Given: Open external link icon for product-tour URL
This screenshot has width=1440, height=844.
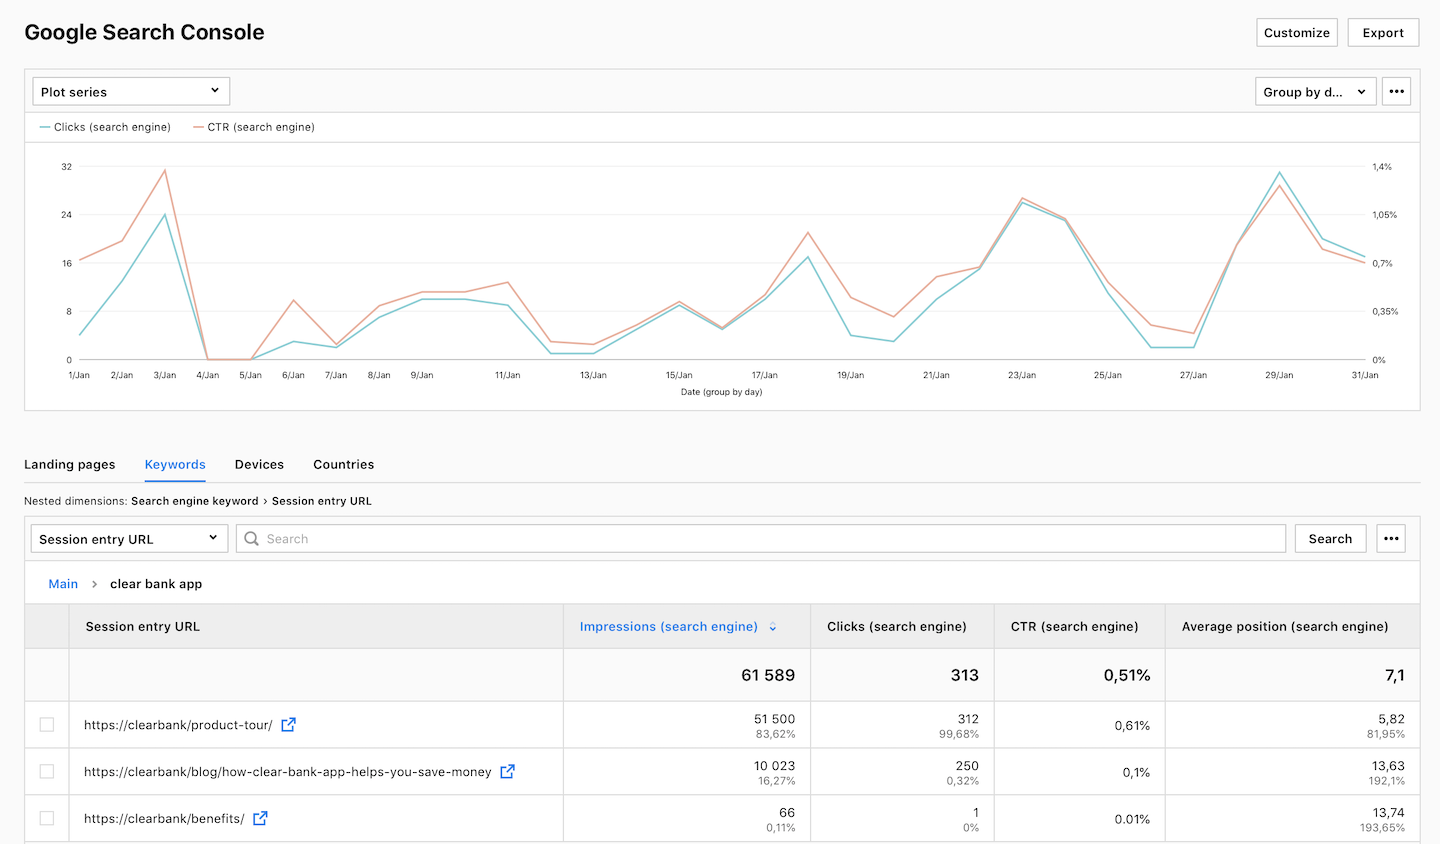Looking at the screenshot, I should (288, 725).
